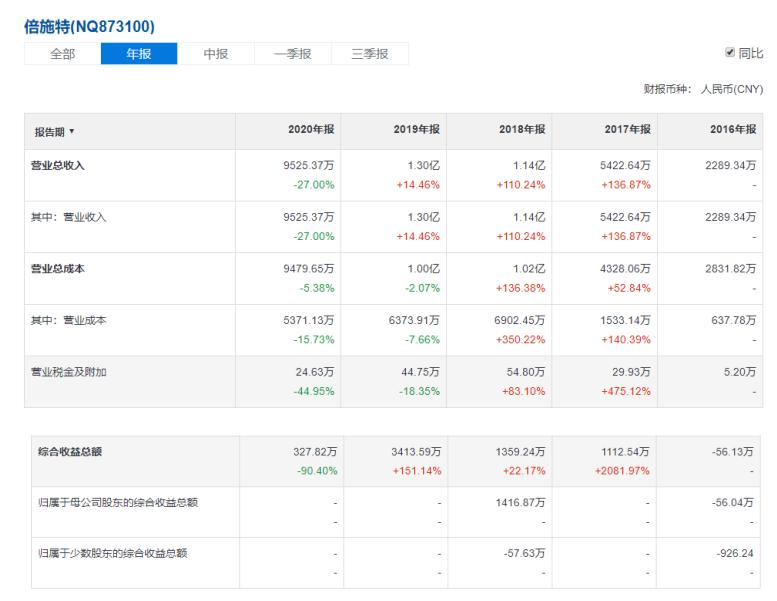Select the 2016年报 column header
777x601 pixels.
point(733,129)
